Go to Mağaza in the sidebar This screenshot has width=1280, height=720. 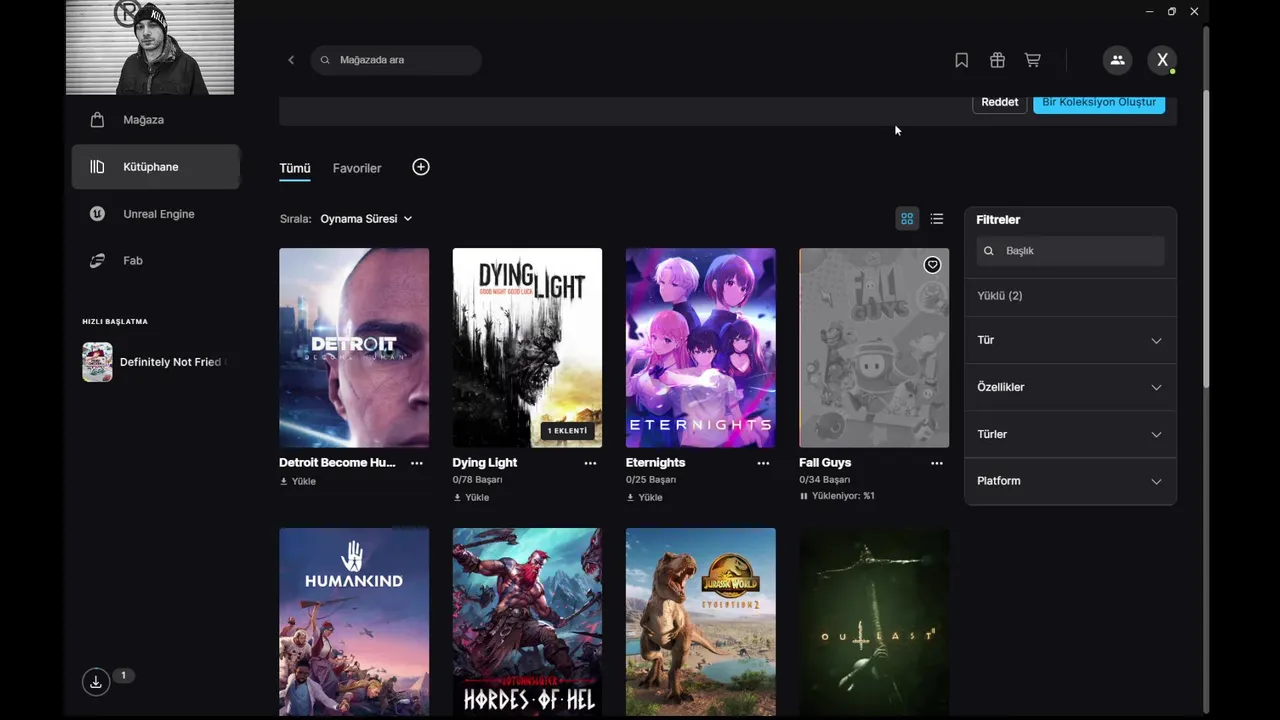(x=155, y=120)
